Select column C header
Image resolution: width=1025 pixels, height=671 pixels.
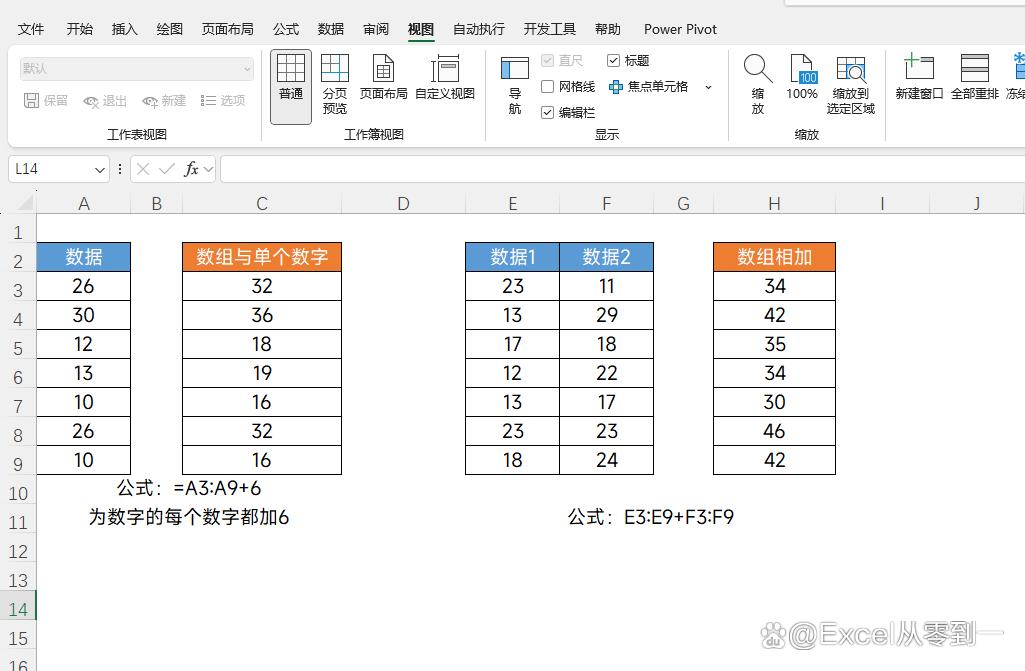click(x=261, y=204)
